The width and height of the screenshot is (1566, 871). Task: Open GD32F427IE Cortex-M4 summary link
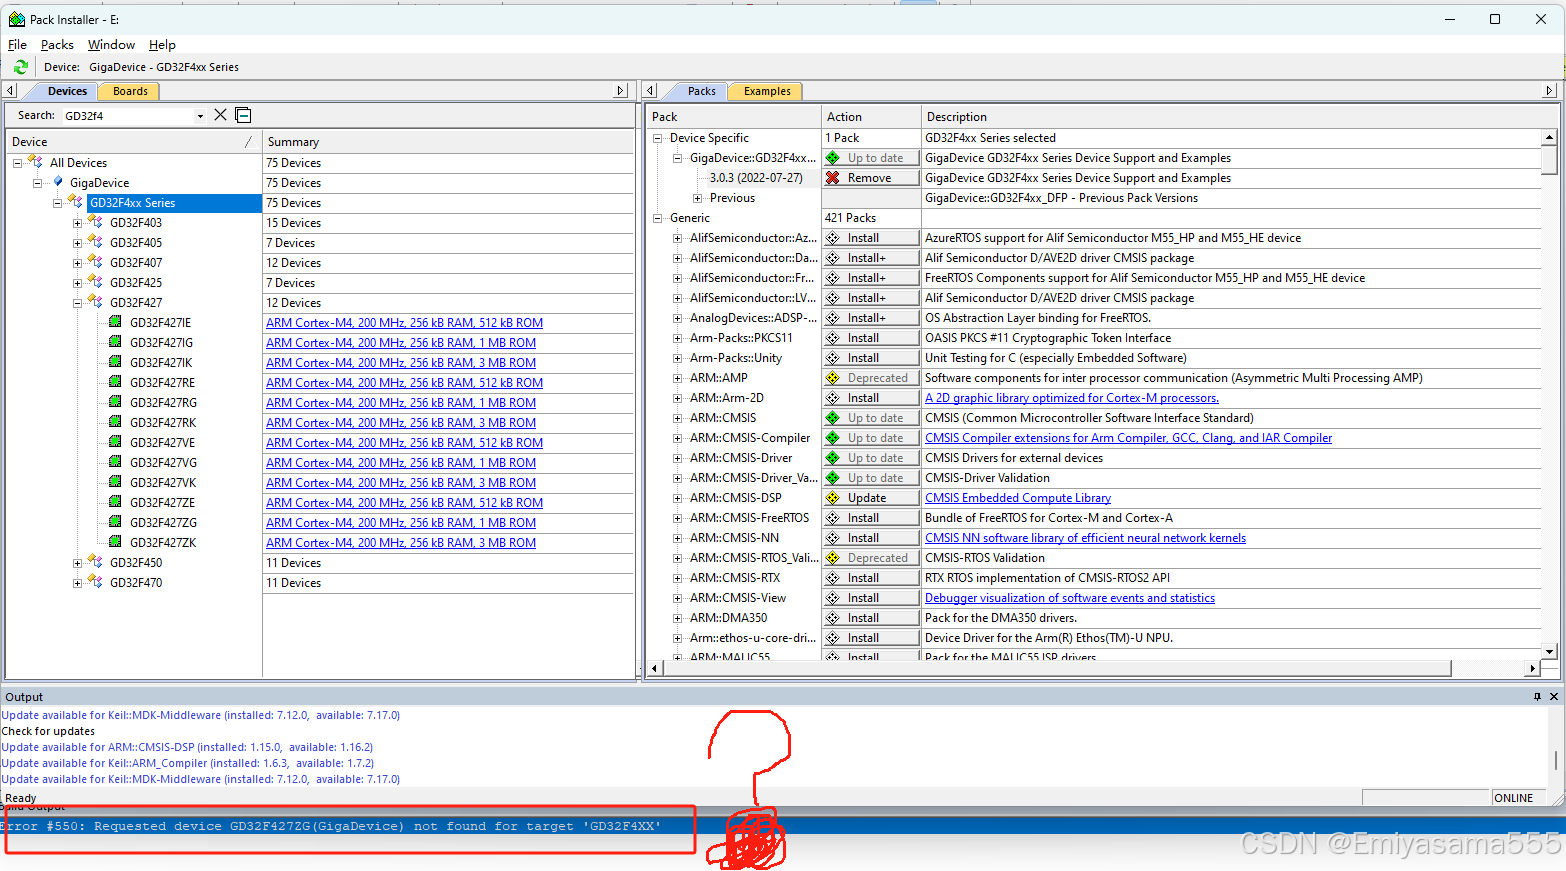click(404, 323)
